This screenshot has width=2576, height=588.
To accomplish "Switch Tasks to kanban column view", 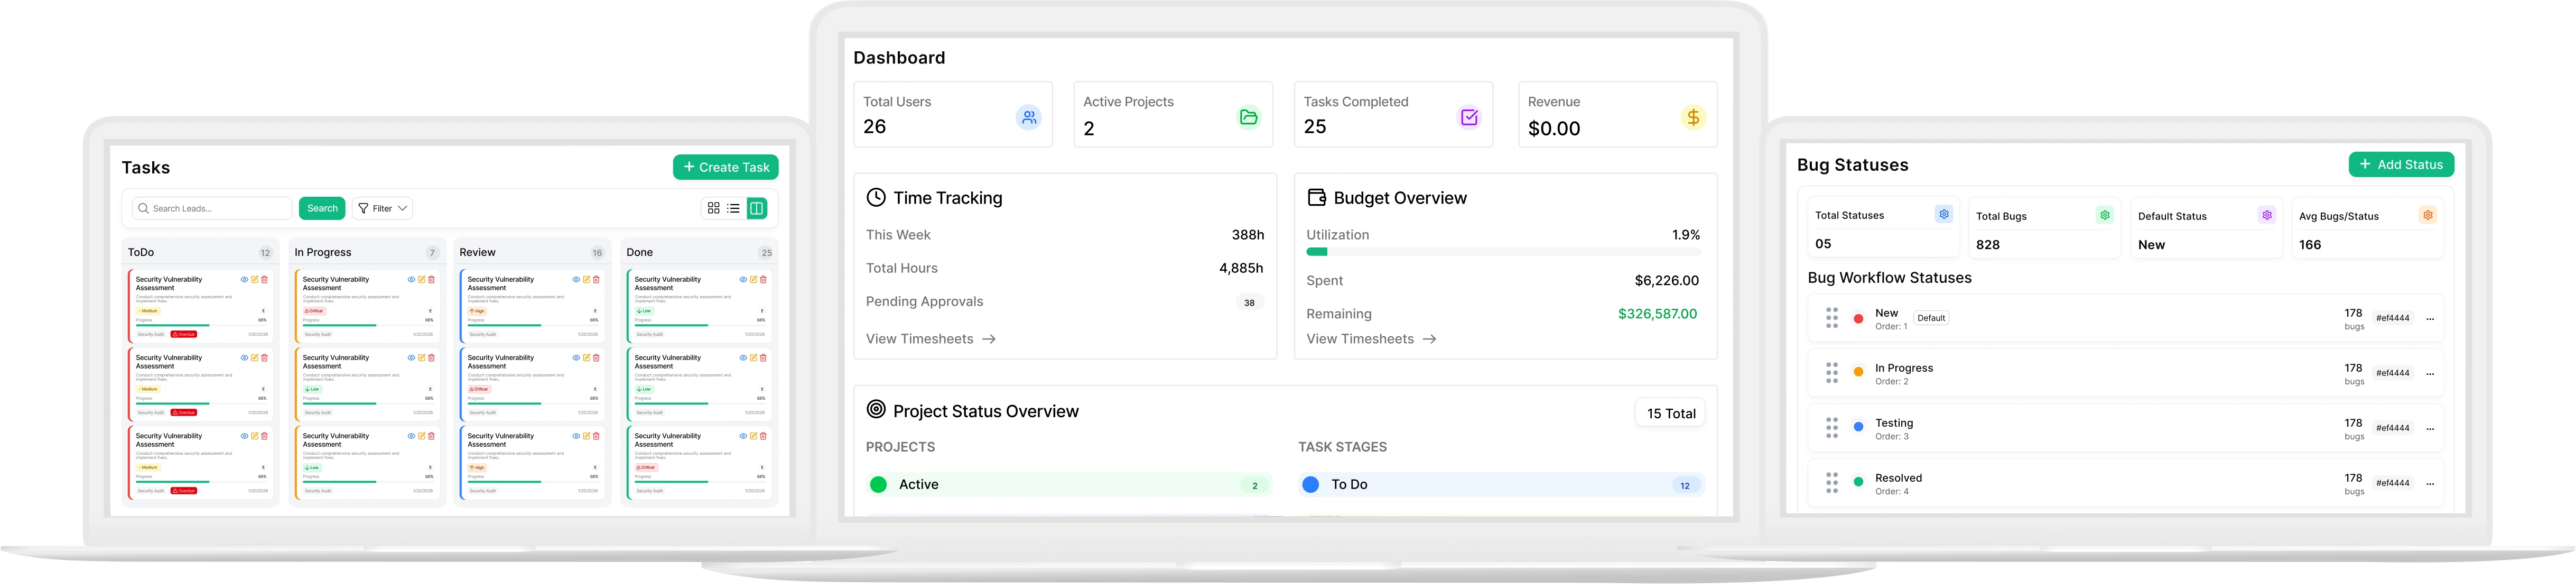I will click(756, 208).
